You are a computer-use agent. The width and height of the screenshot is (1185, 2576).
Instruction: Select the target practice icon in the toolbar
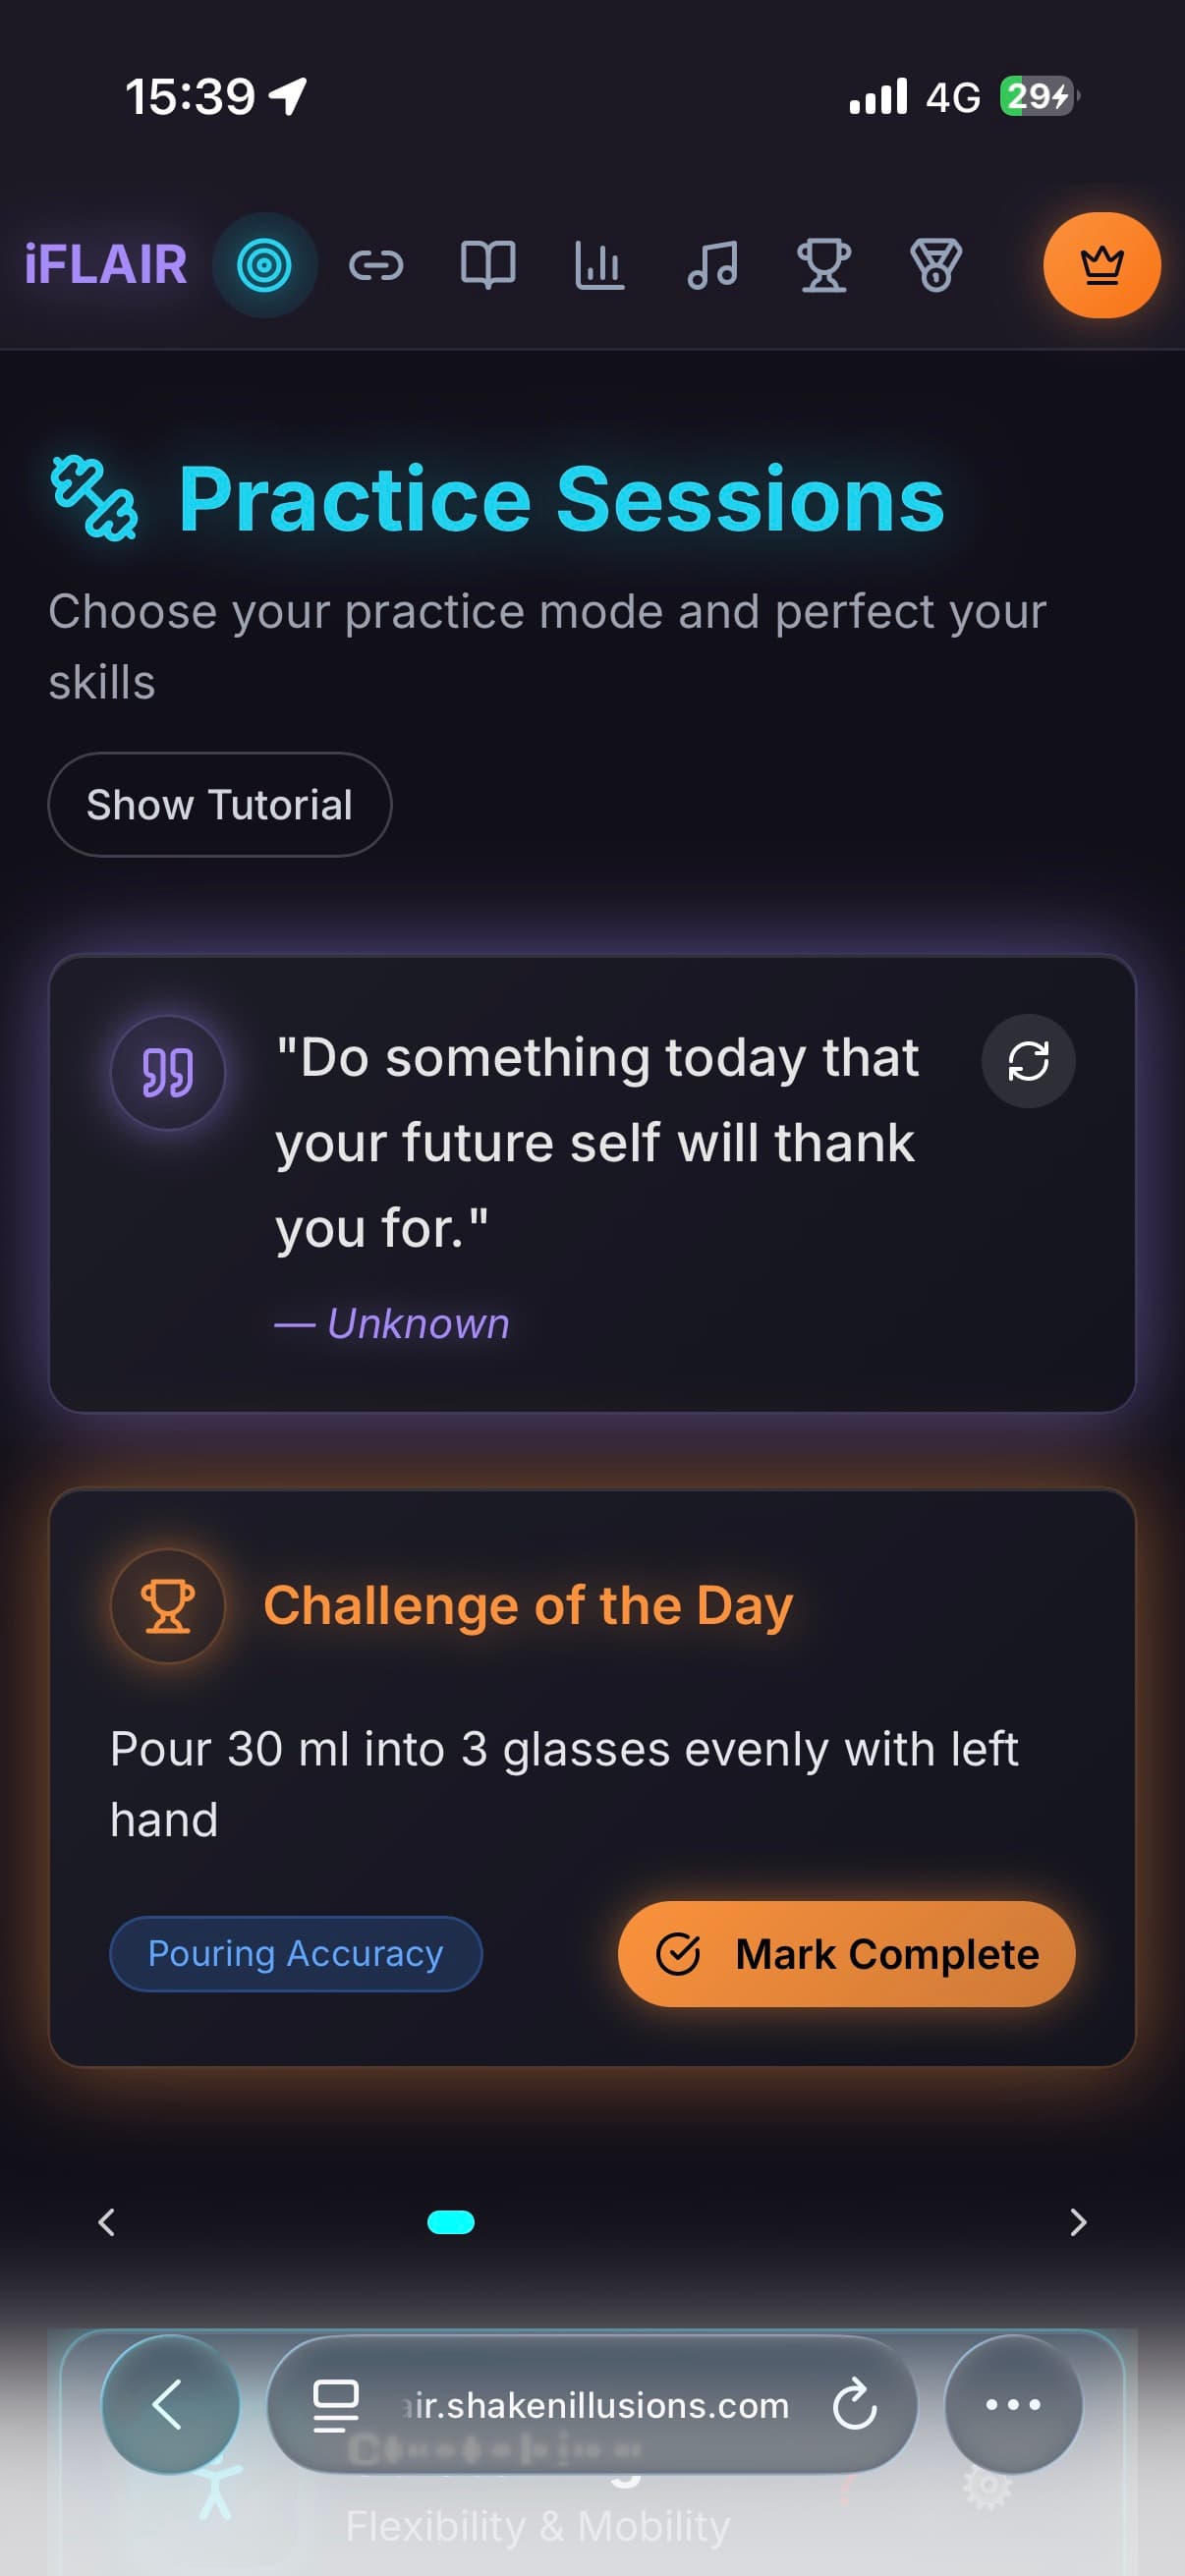click(x=264, y=265)
